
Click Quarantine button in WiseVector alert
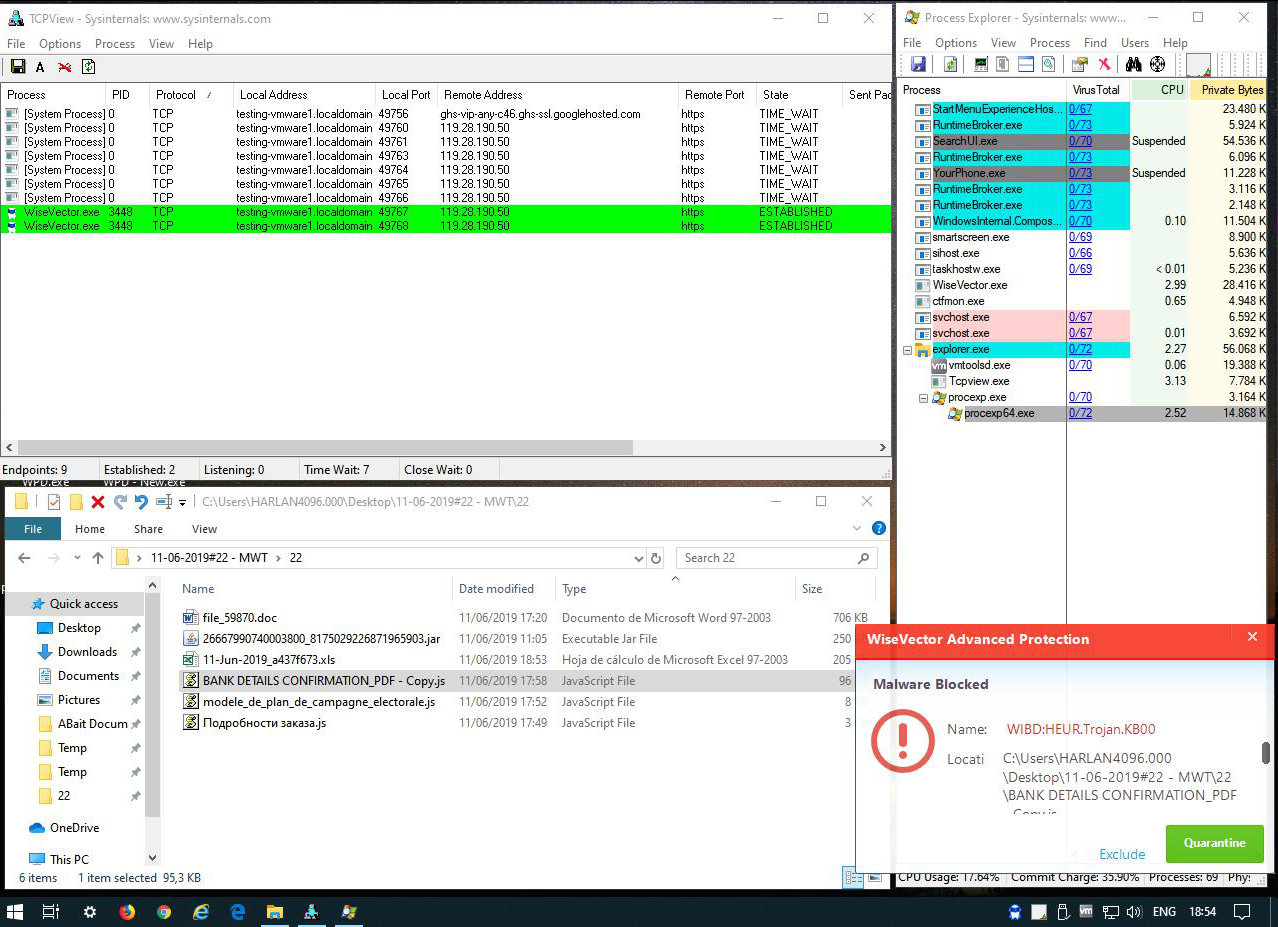[x=1214, y=843]
